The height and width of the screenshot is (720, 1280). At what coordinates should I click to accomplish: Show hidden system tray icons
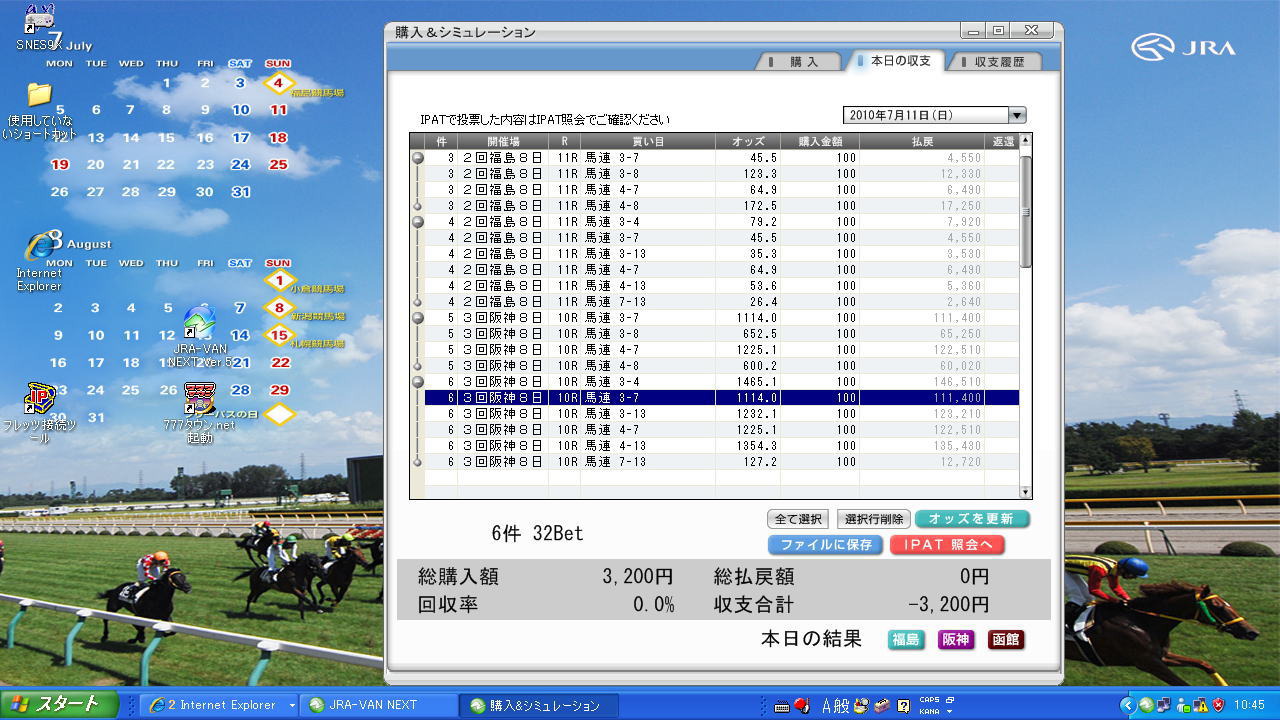[1128, 705]
